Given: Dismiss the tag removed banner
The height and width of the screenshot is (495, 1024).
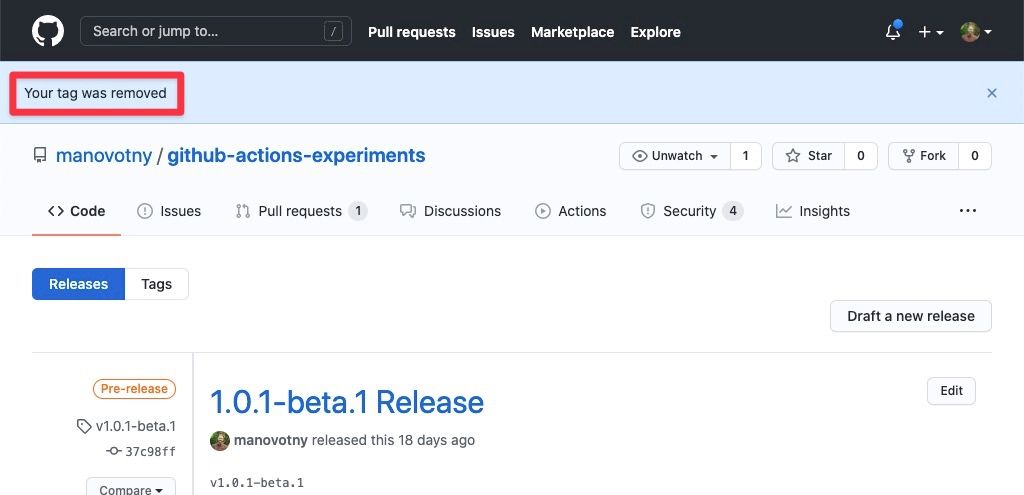Looking at the screenshot, I should pyautogui.click(x=991, y=93).
